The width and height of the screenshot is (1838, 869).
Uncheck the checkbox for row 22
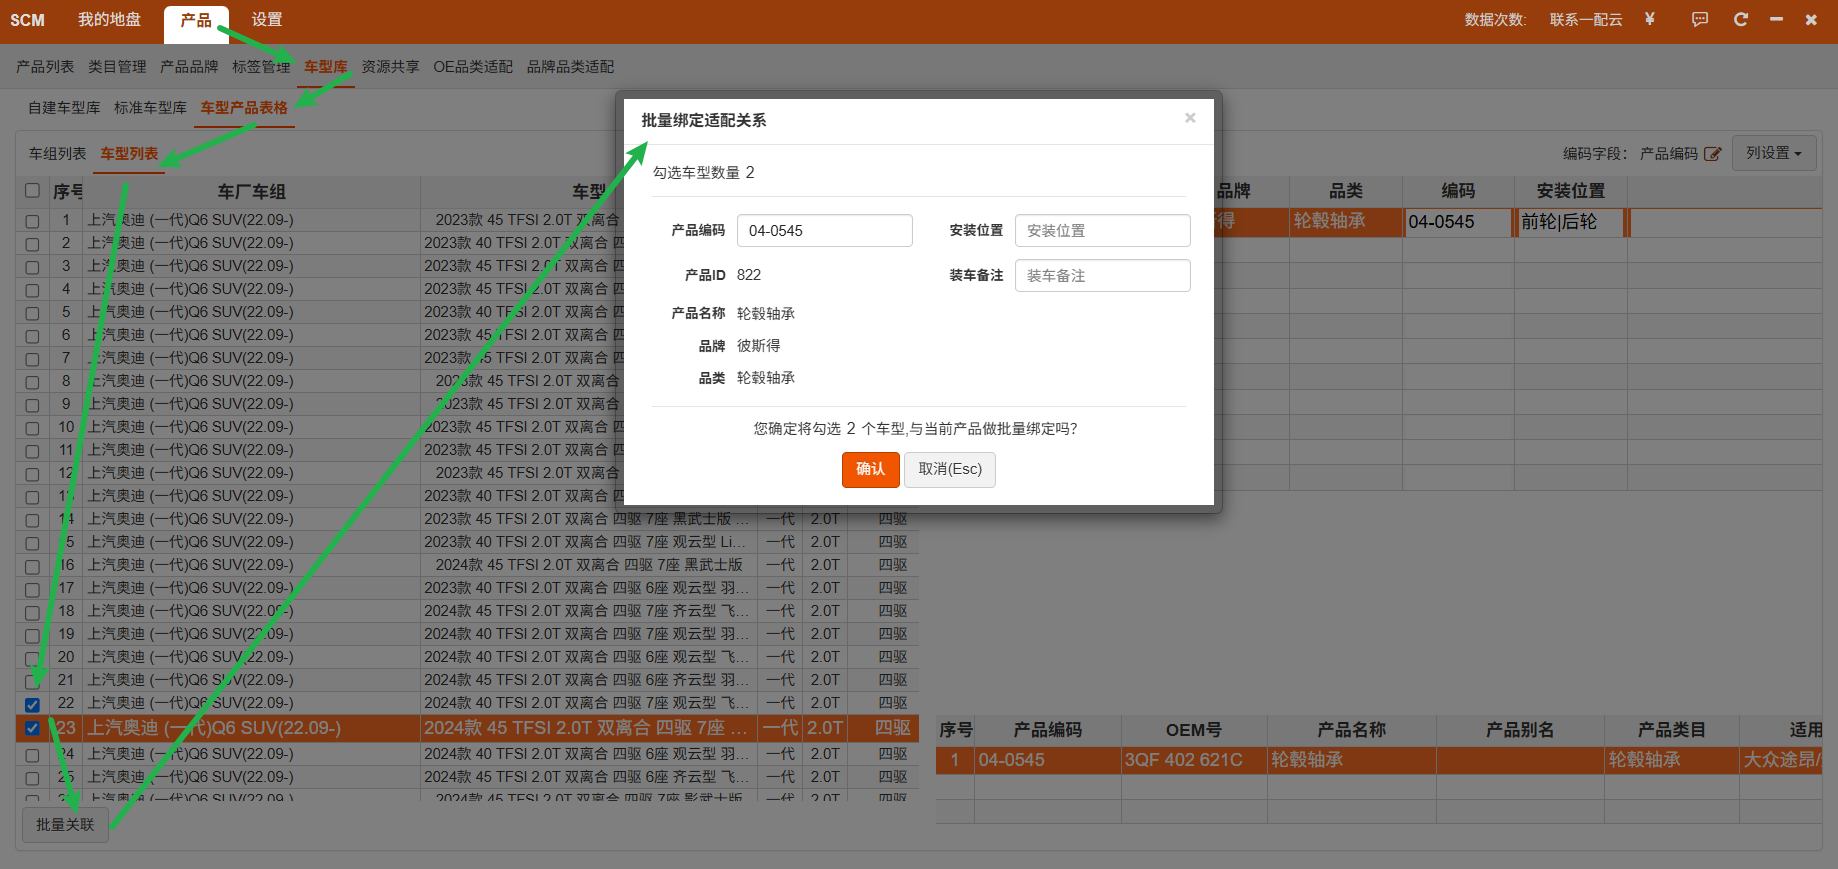(32, 704)
